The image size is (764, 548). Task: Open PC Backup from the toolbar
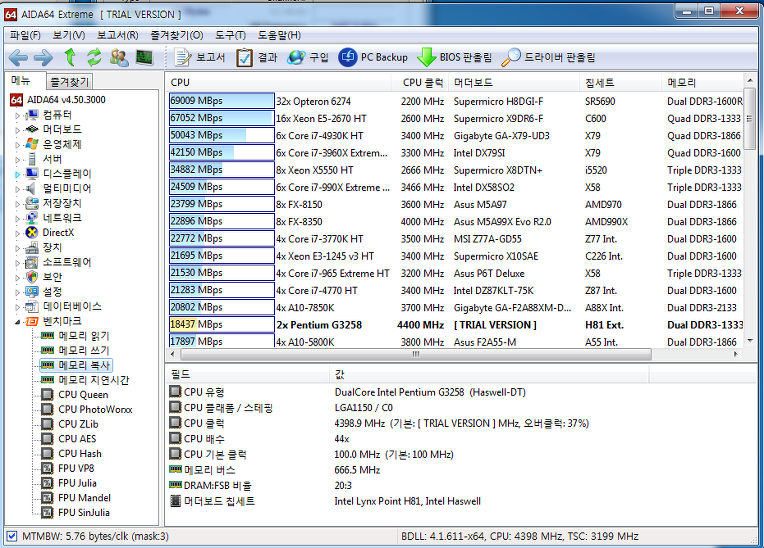click(373, 57)
